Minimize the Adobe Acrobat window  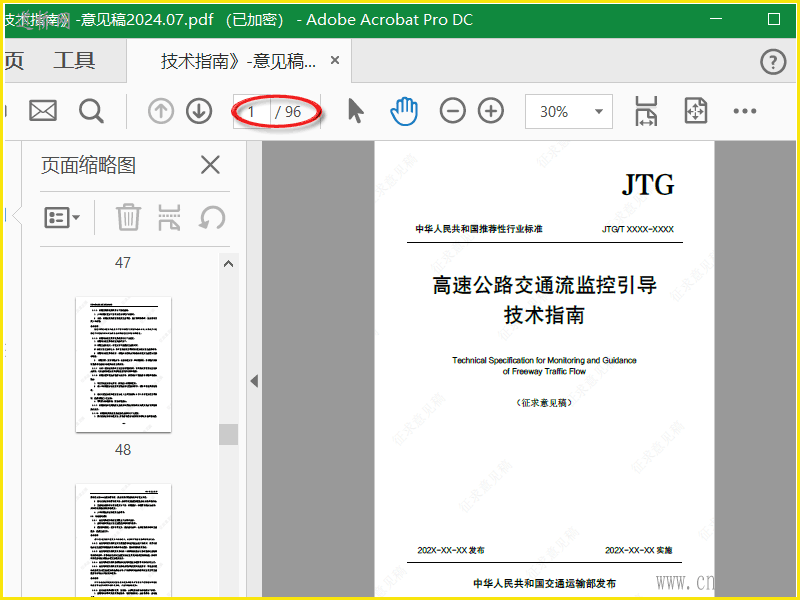(x=716, y=19)
